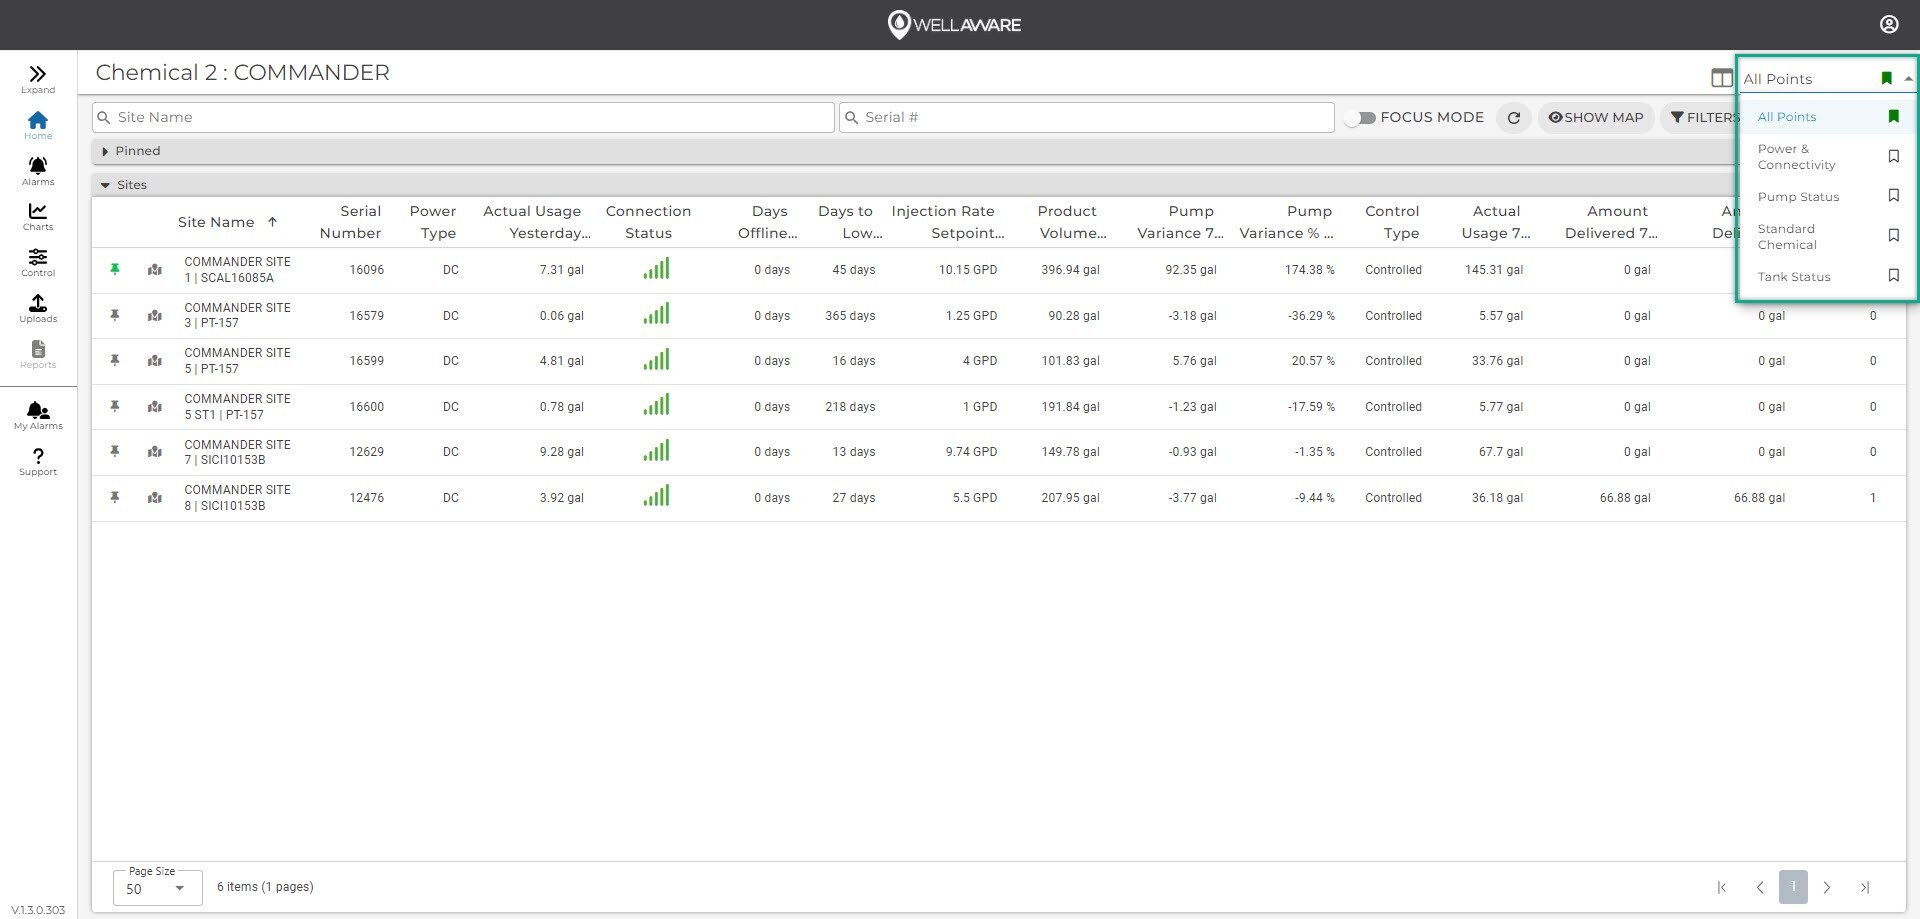Viewport: 1920px width, 919px height.
Task: Select the Tank Status view
Action: point(1794,277)
